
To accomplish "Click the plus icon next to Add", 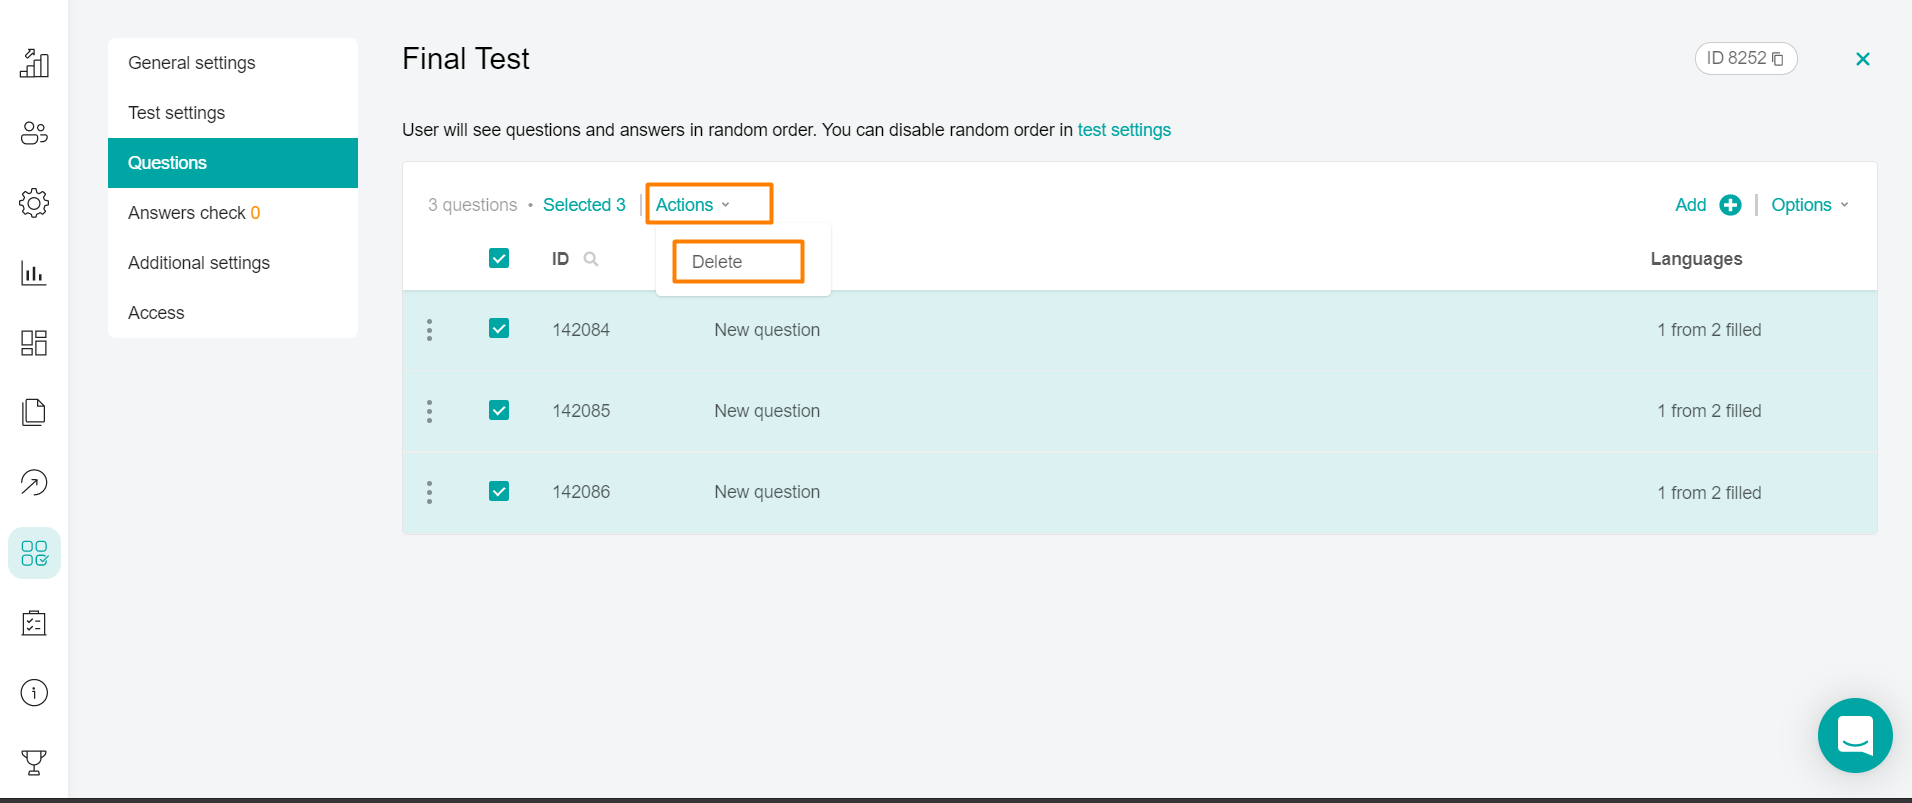I will point(1730,205).
